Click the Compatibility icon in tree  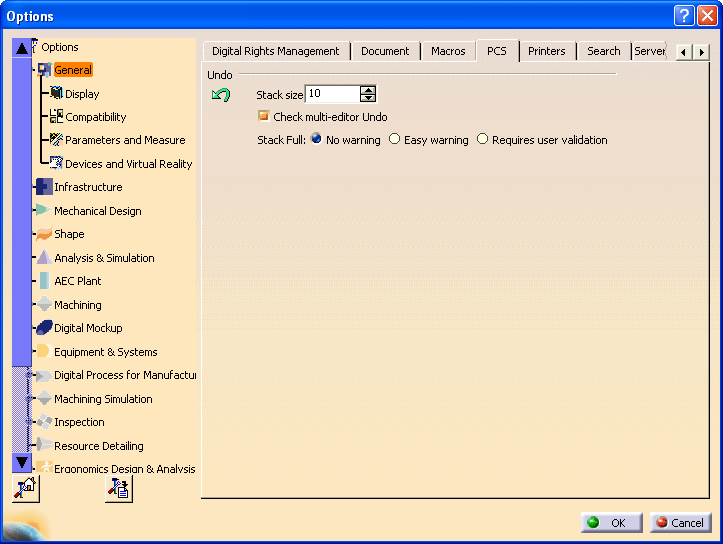(x=56, y=117)
